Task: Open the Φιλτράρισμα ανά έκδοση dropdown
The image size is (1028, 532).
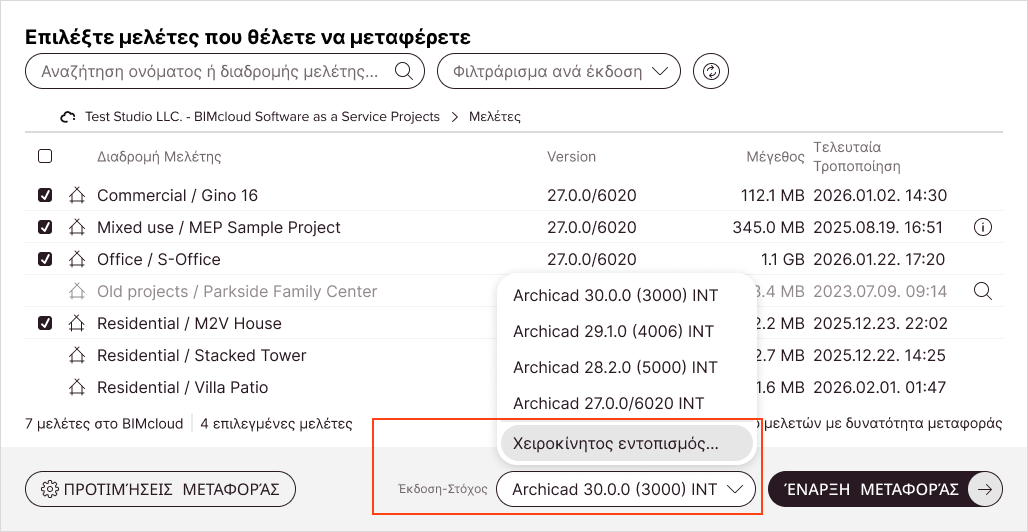Action: click(x=559, y=71)
